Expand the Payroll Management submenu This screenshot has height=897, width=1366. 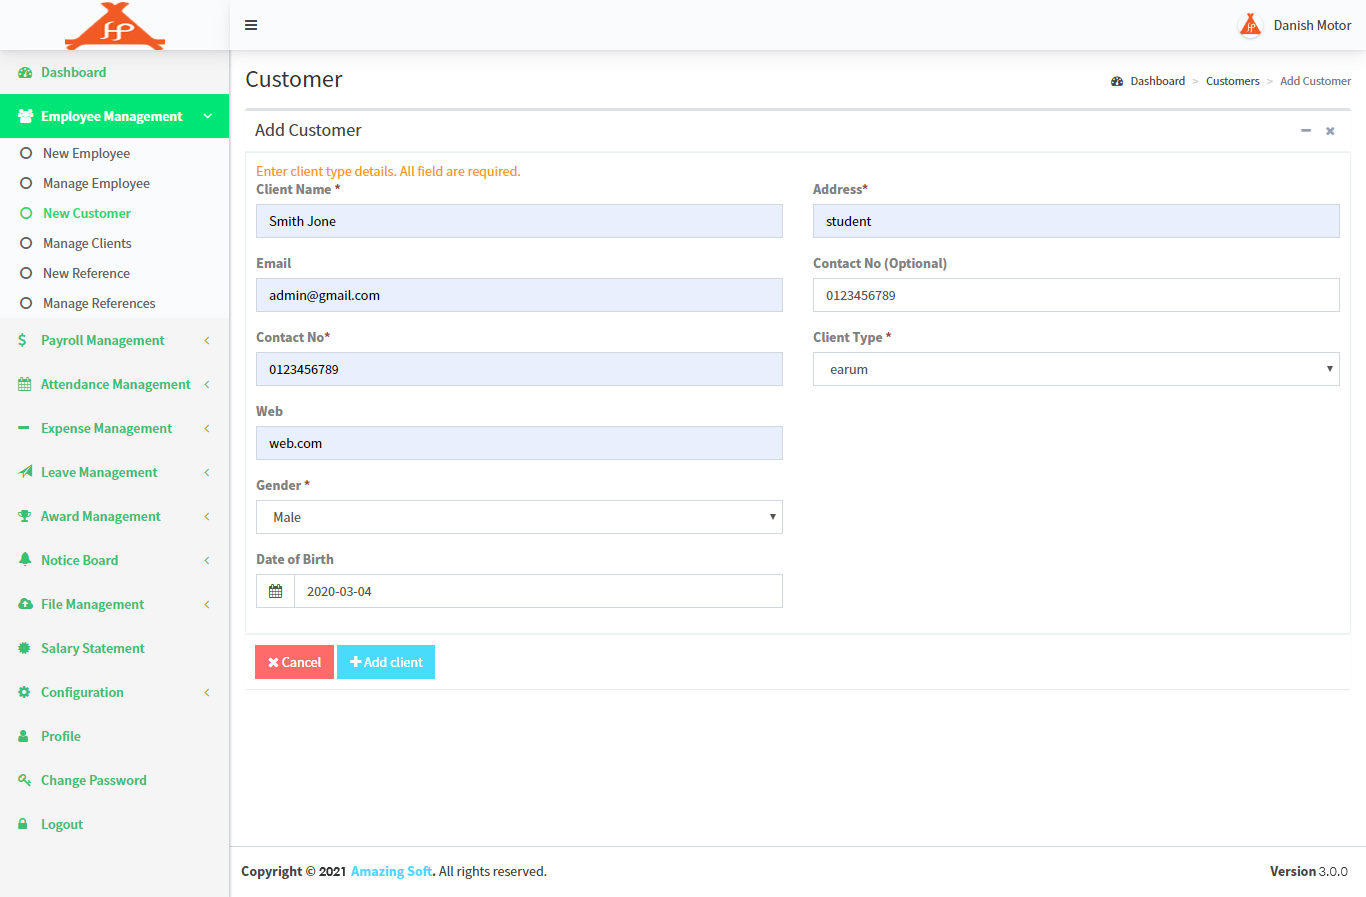pyautogui.click(x=103, y=340)
